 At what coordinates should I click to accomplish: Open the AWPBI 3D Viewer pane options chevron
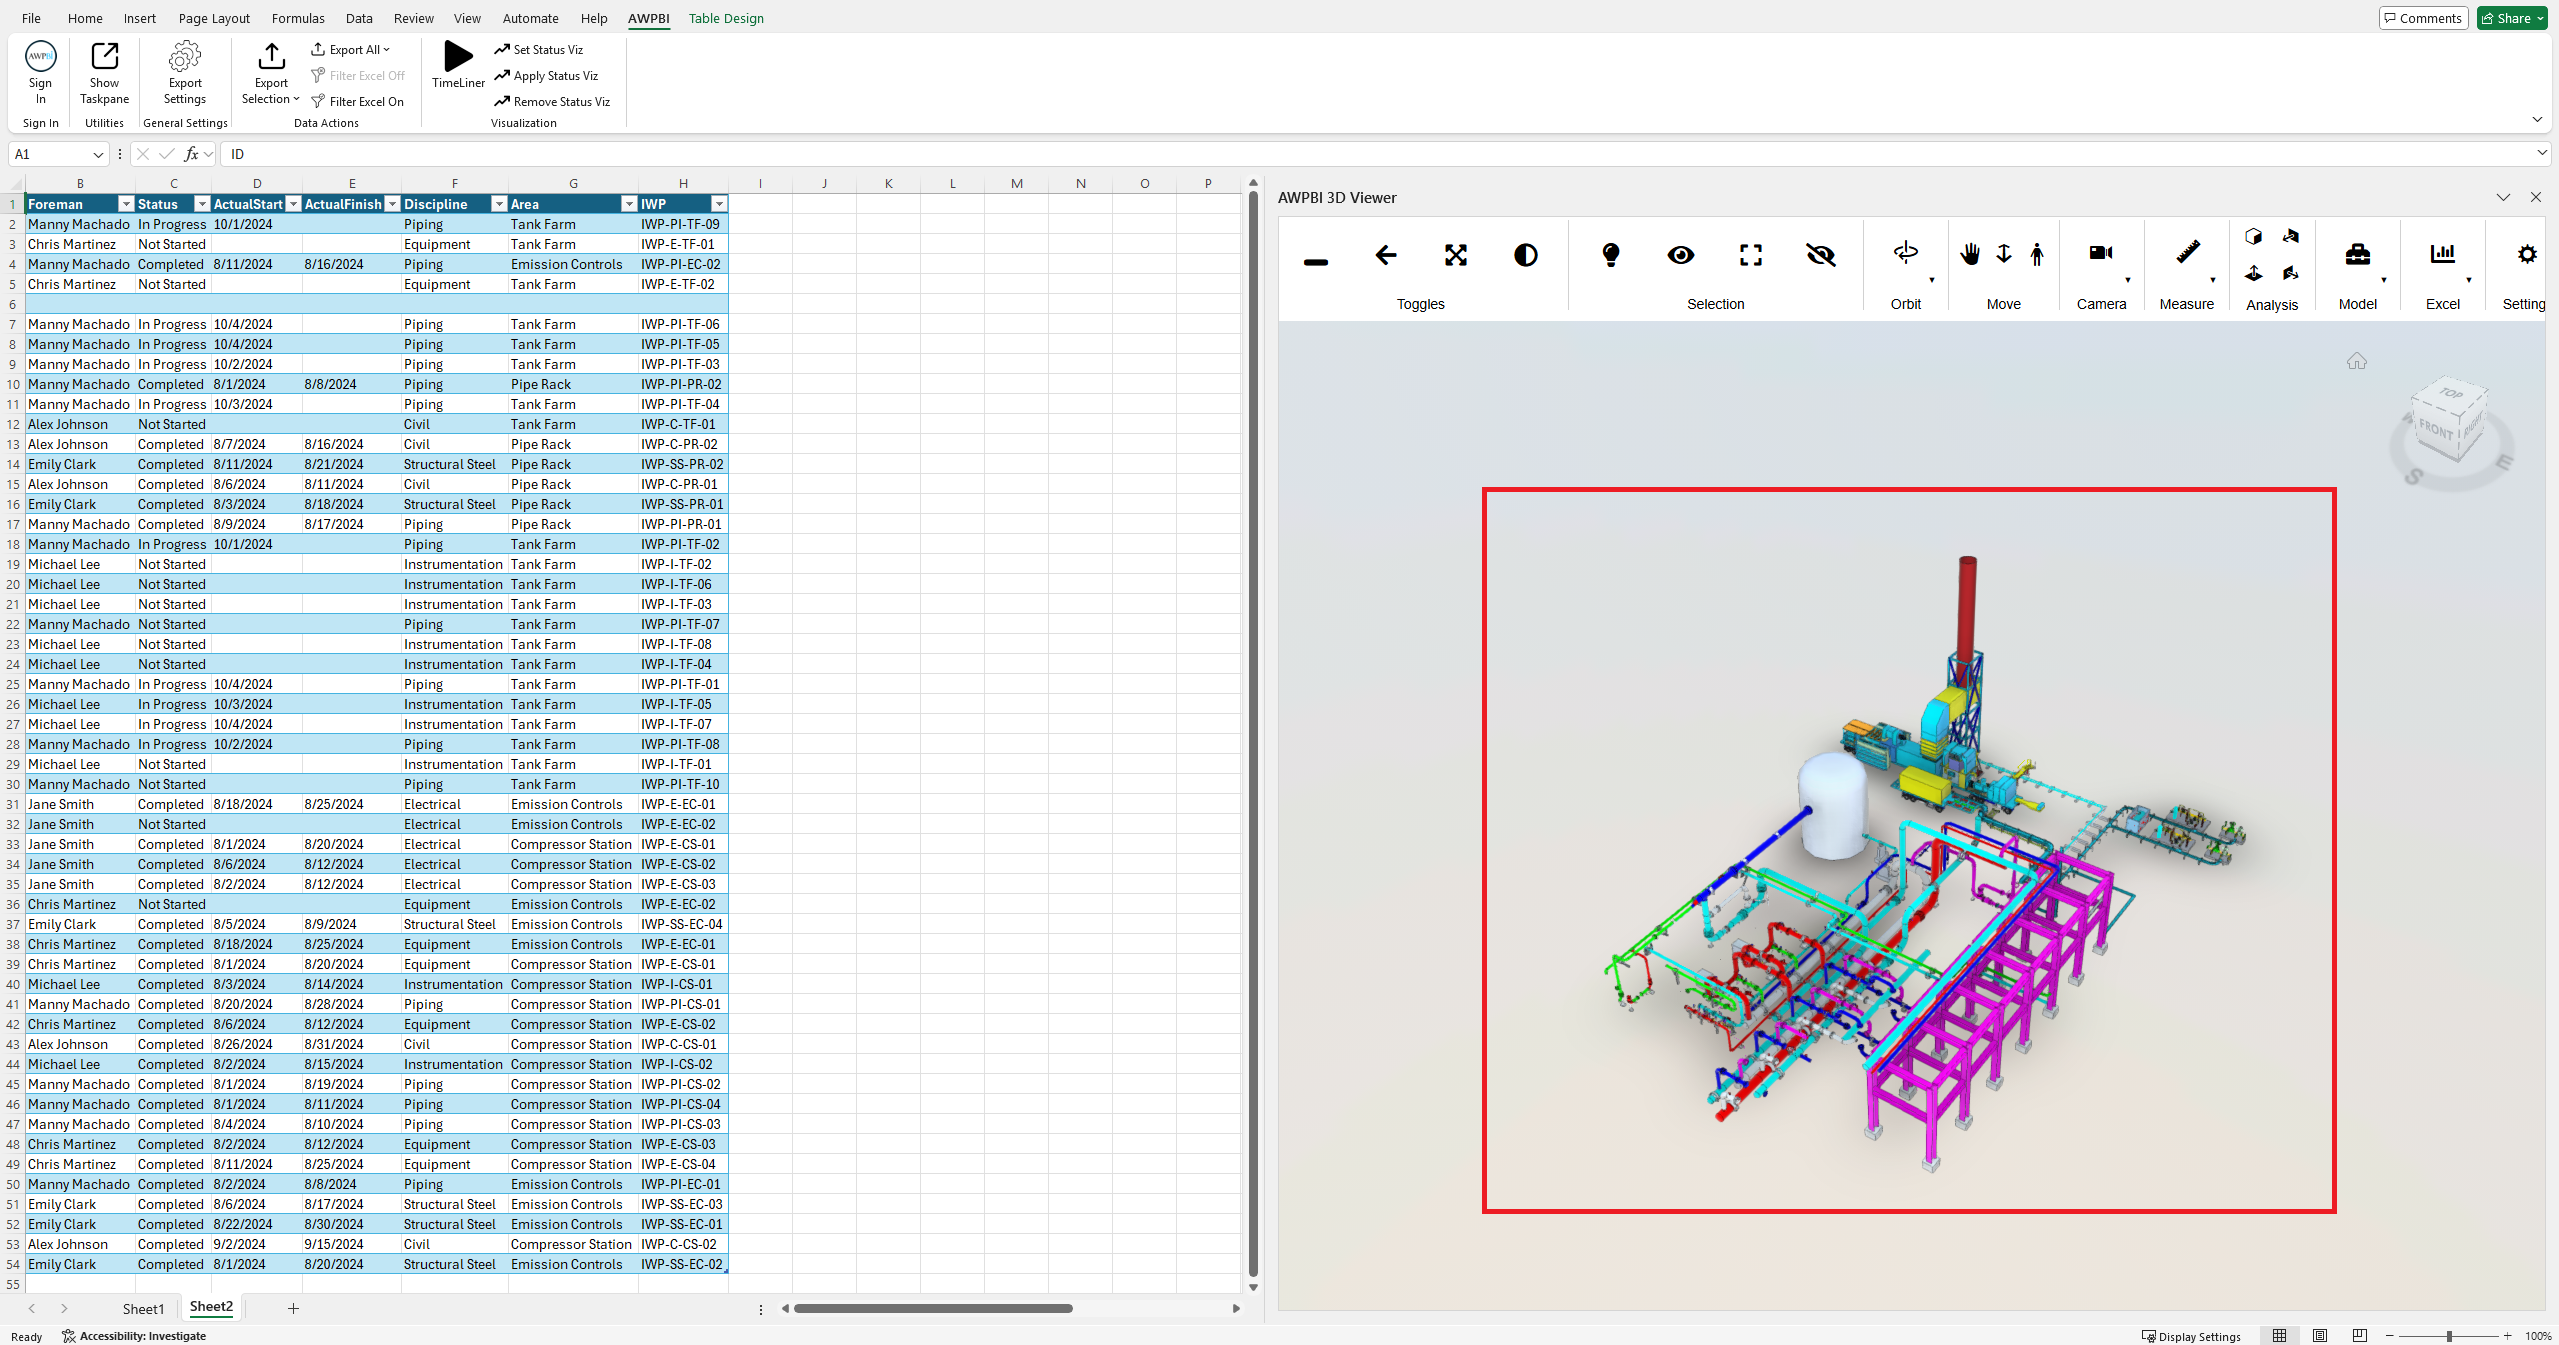(2503, 197)
